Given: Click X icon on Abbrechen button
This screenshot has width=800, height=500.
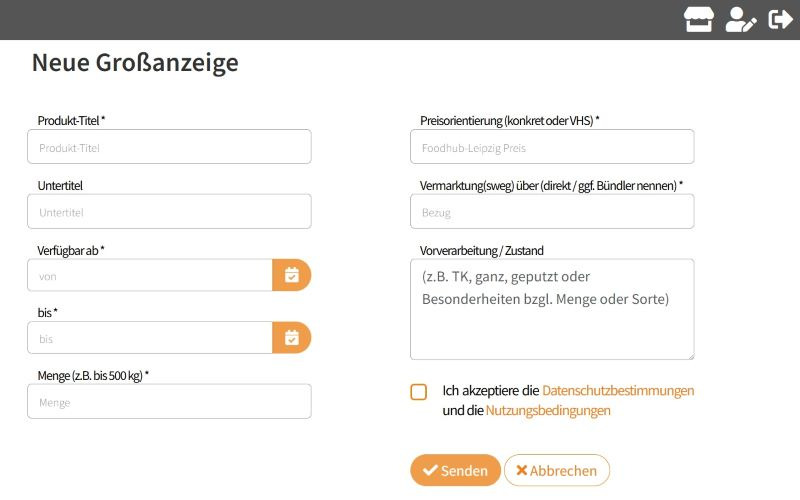Looking at the screenshot, I should (521, 470).
